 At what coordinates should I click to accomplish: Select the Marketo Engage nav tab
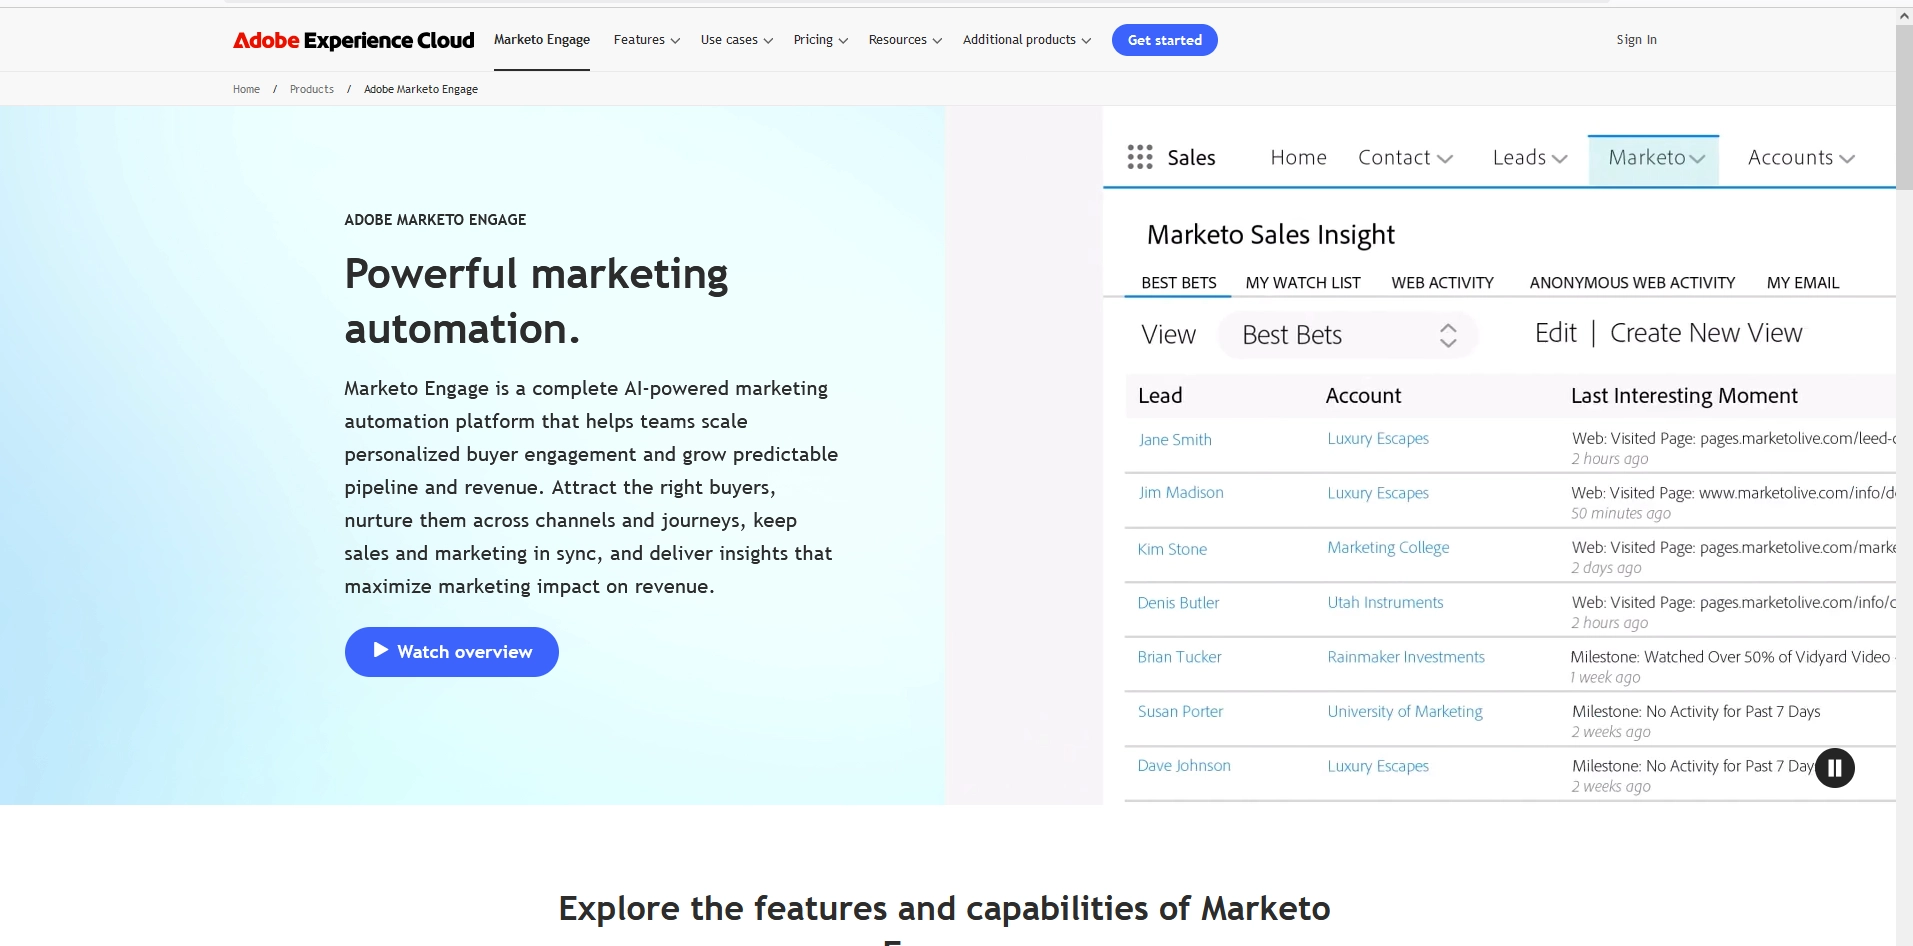541,40
